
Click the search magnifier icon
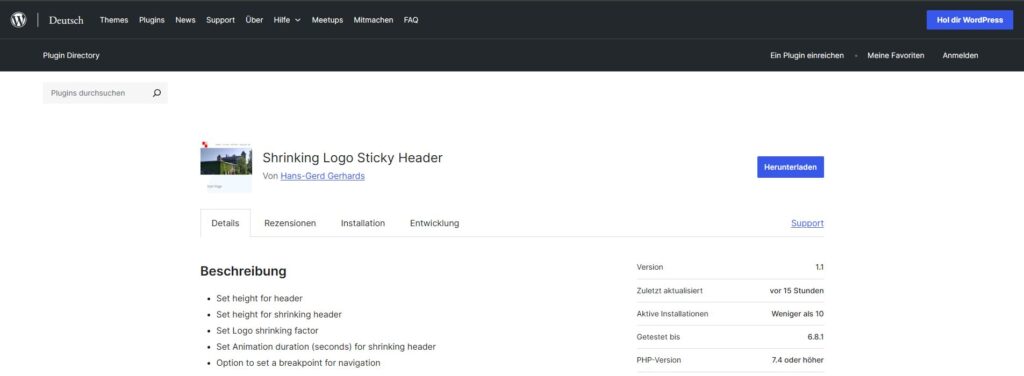click(x=157, y=93)
